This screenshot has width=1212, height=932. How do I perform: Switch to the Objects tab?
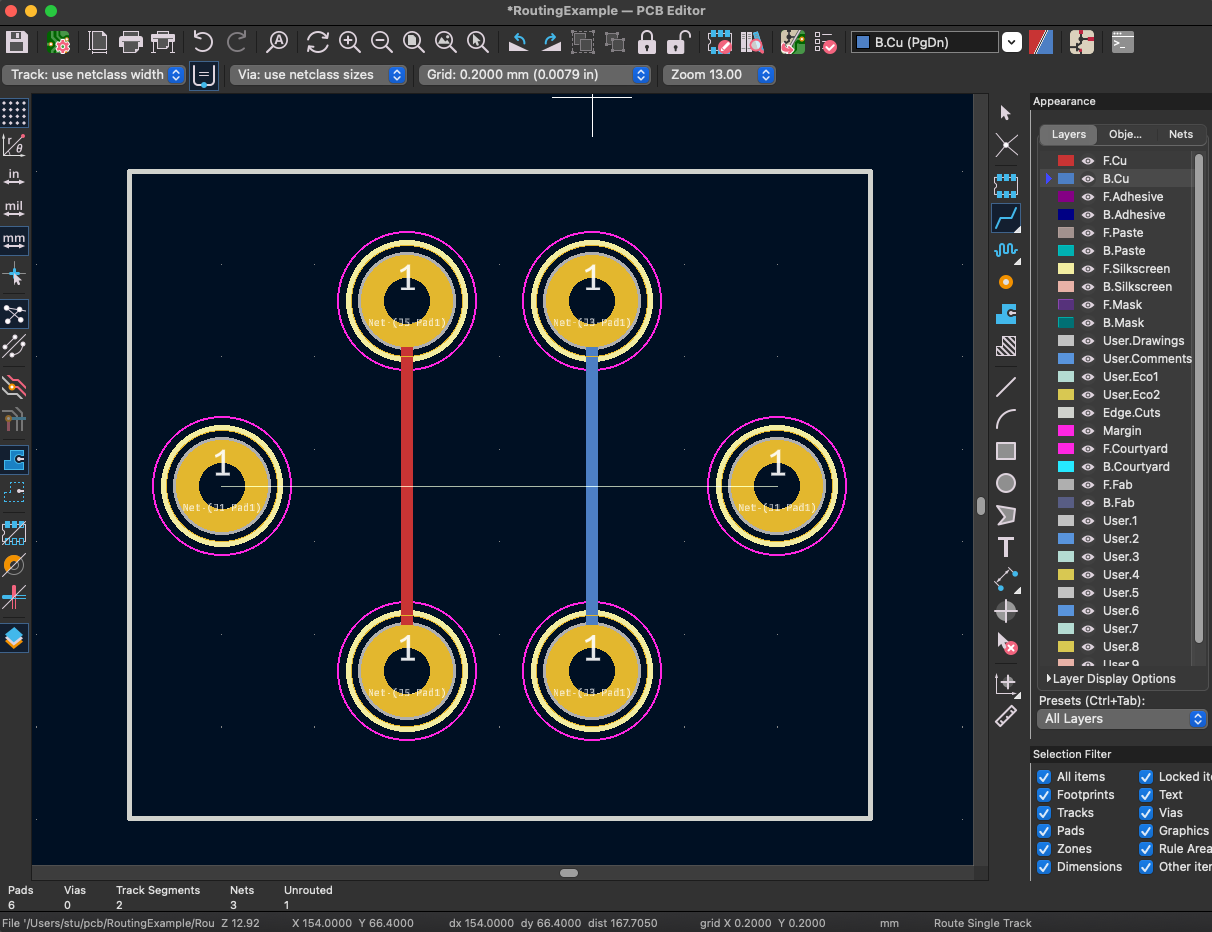[1126, 134]
